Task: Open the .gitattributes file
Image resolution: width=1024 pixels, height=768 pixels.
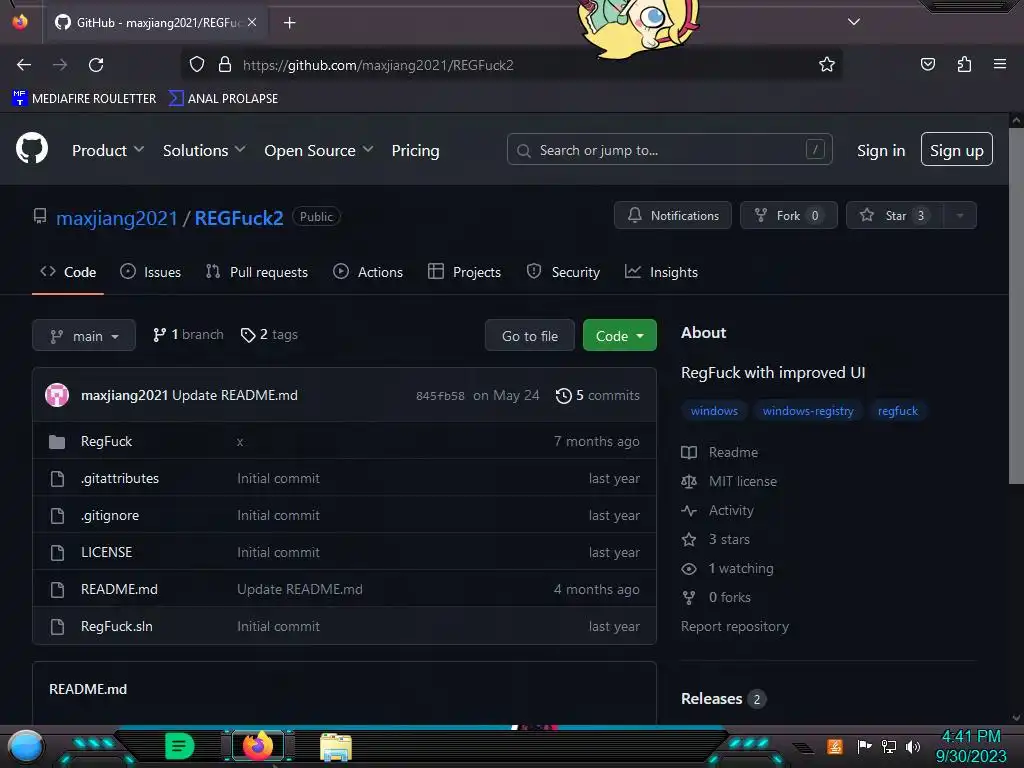Action: tap(120, 478)
